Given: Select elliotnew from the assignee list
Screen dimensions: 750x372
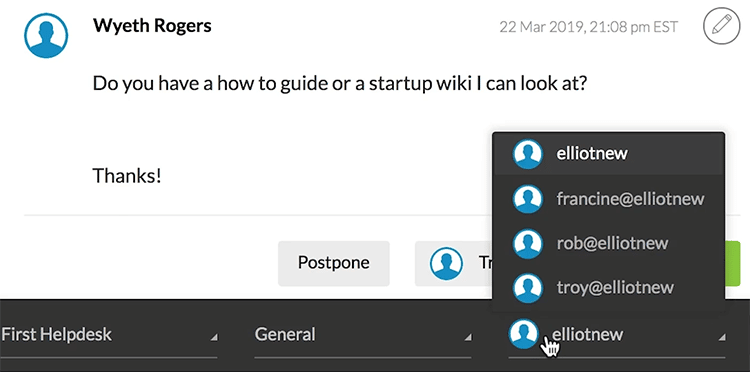Looking at the screenshot, I should pos(608,153).
